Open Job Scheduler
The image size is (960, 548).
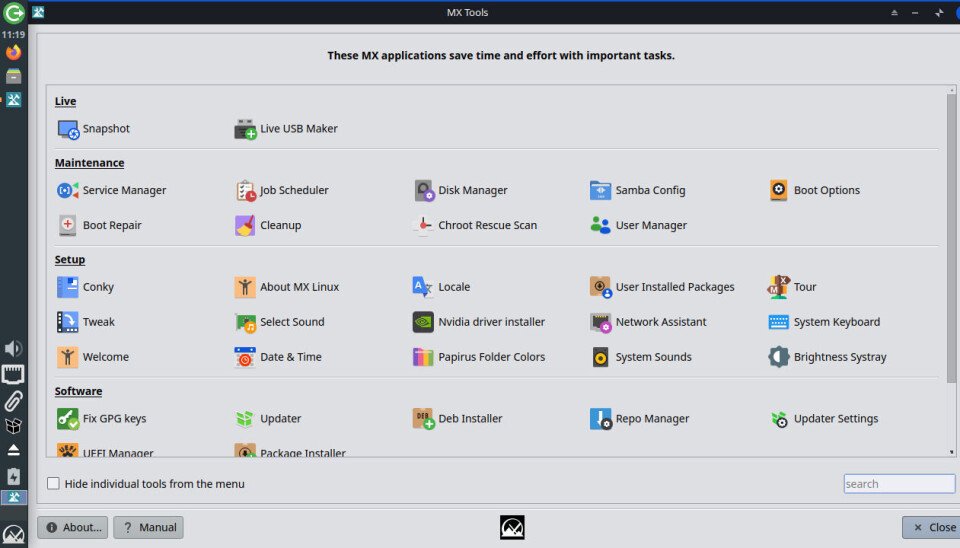tap(282, 190)
